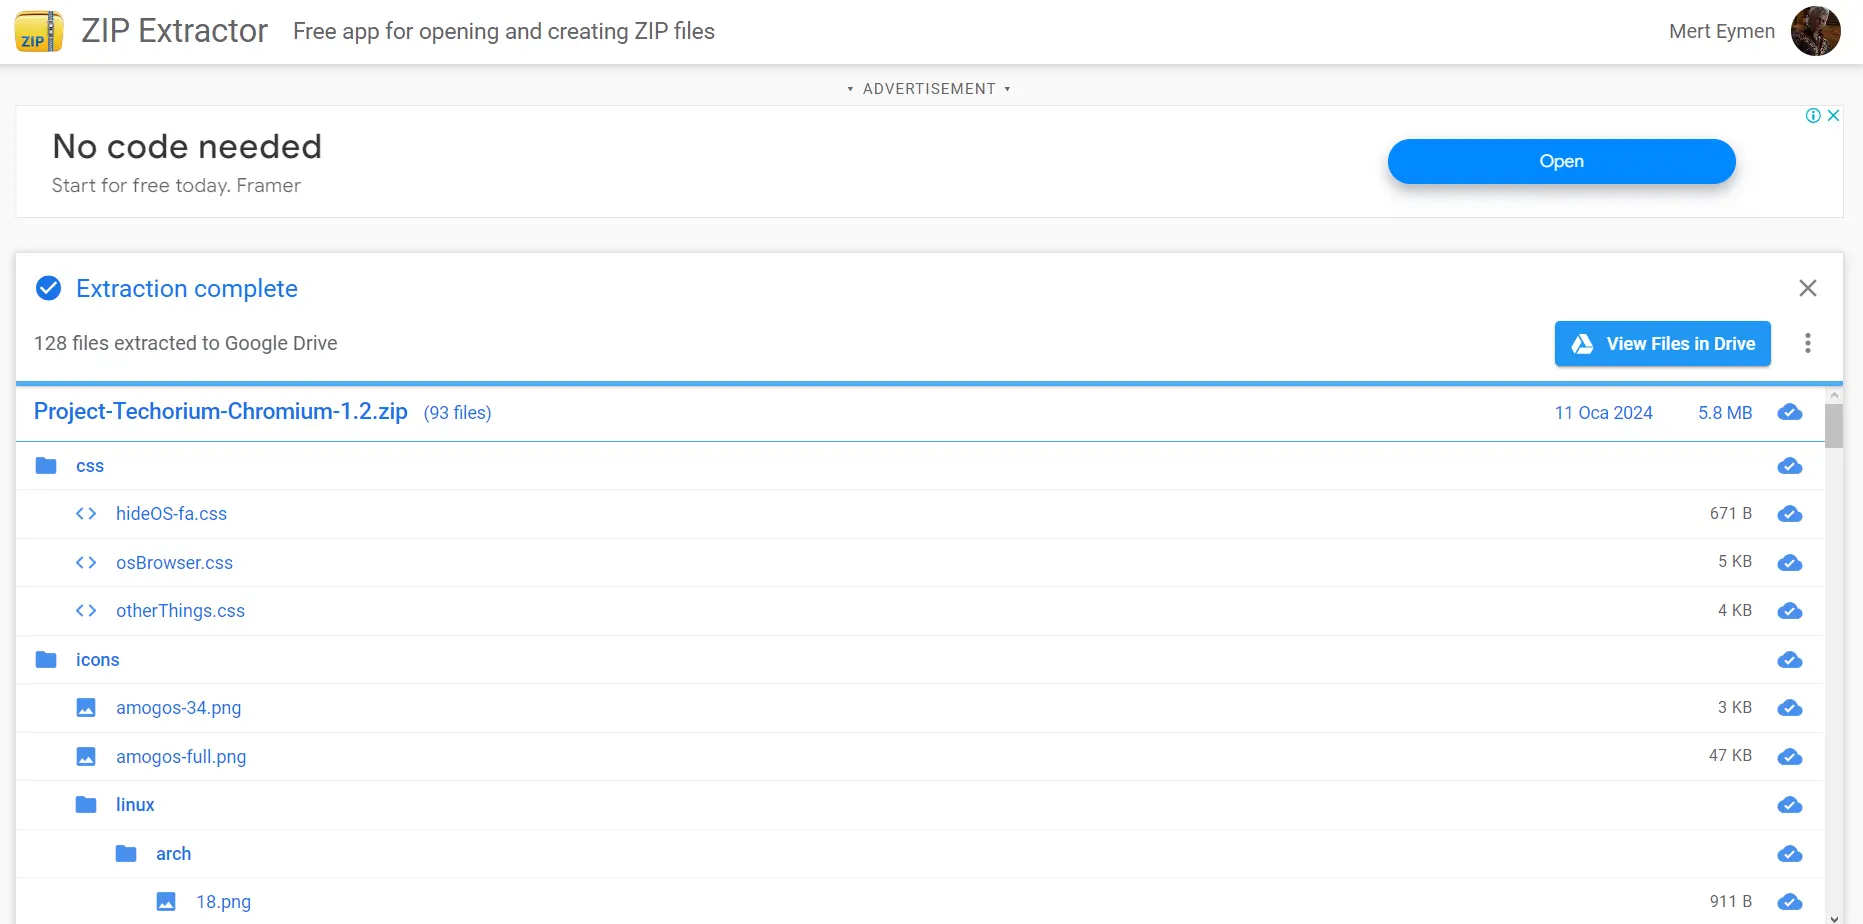Screen dimensions: 1863x924
Task: Open amogos-34.png file
Action: [x=178, y=708]
